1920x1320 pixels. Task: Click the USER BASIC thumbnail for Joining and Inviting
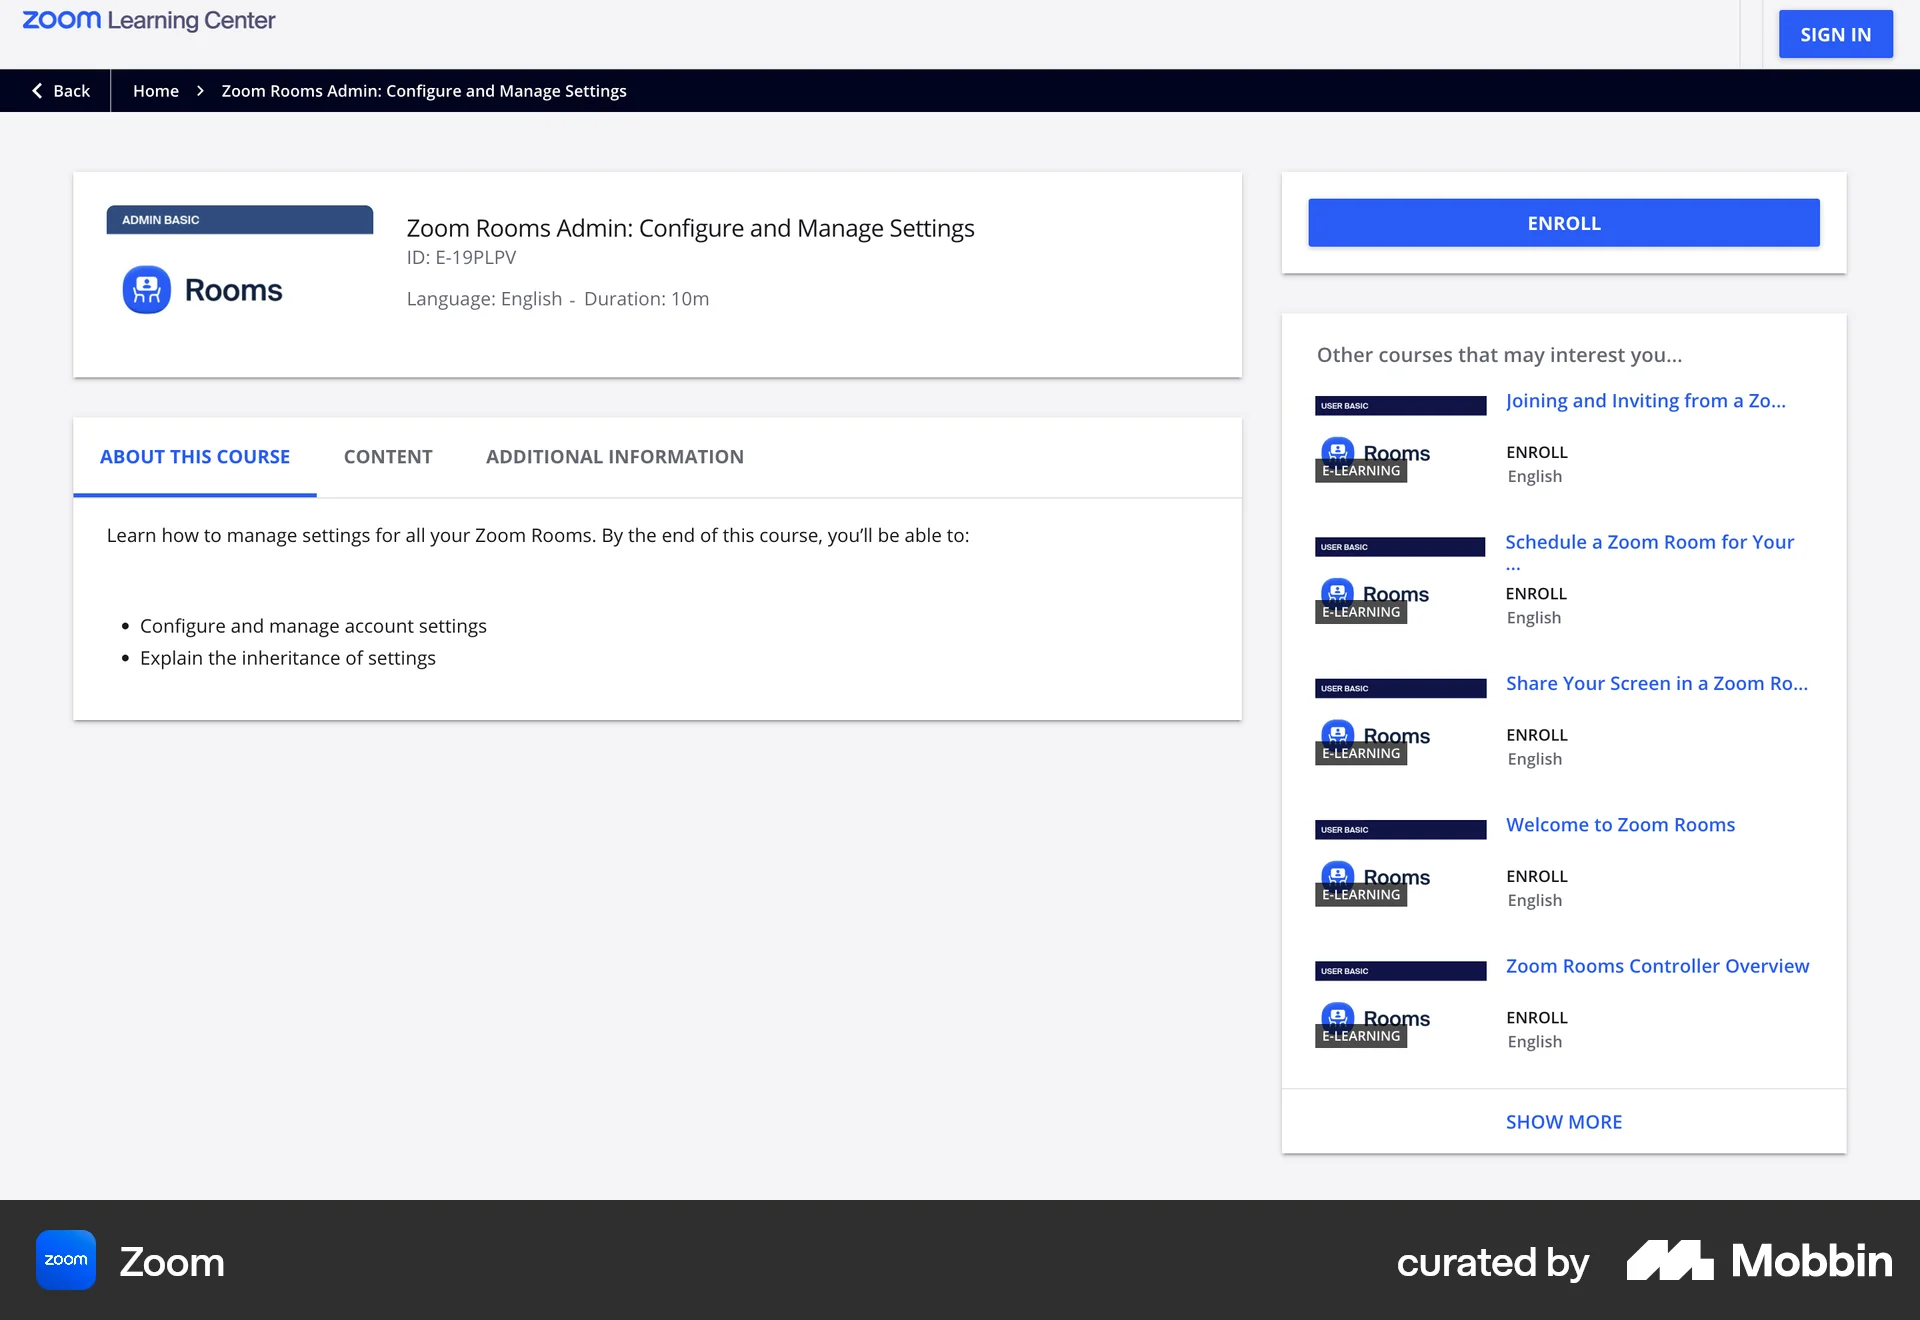tap(1399, 405)
